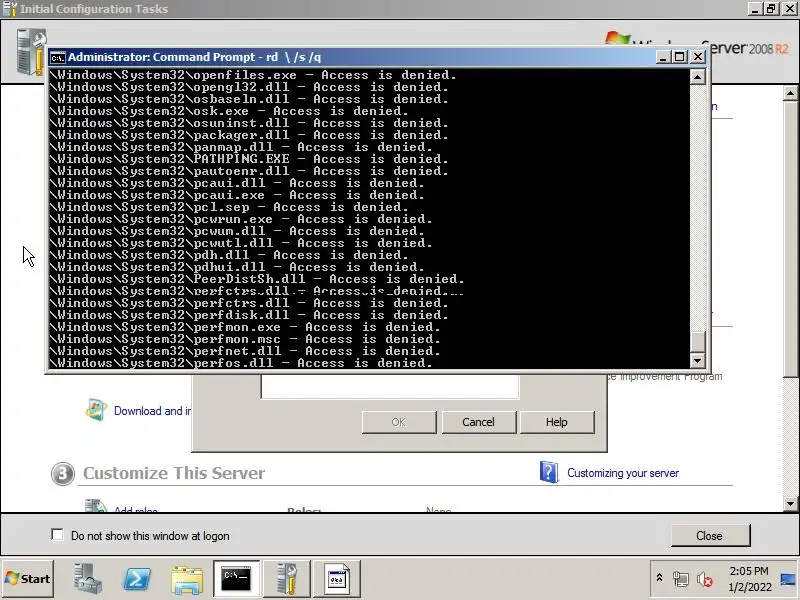Open network status tray icon
Viewport: 800px width, 600px height.
(x=681, y=579)
